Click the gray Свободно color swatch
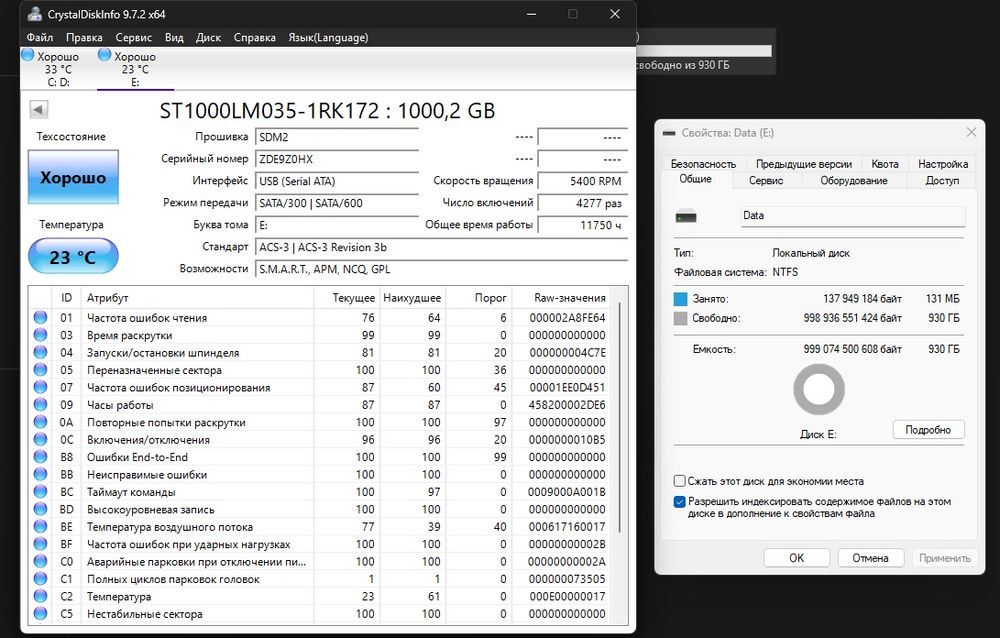The image size is (1000, 638). tap(680, 318)
